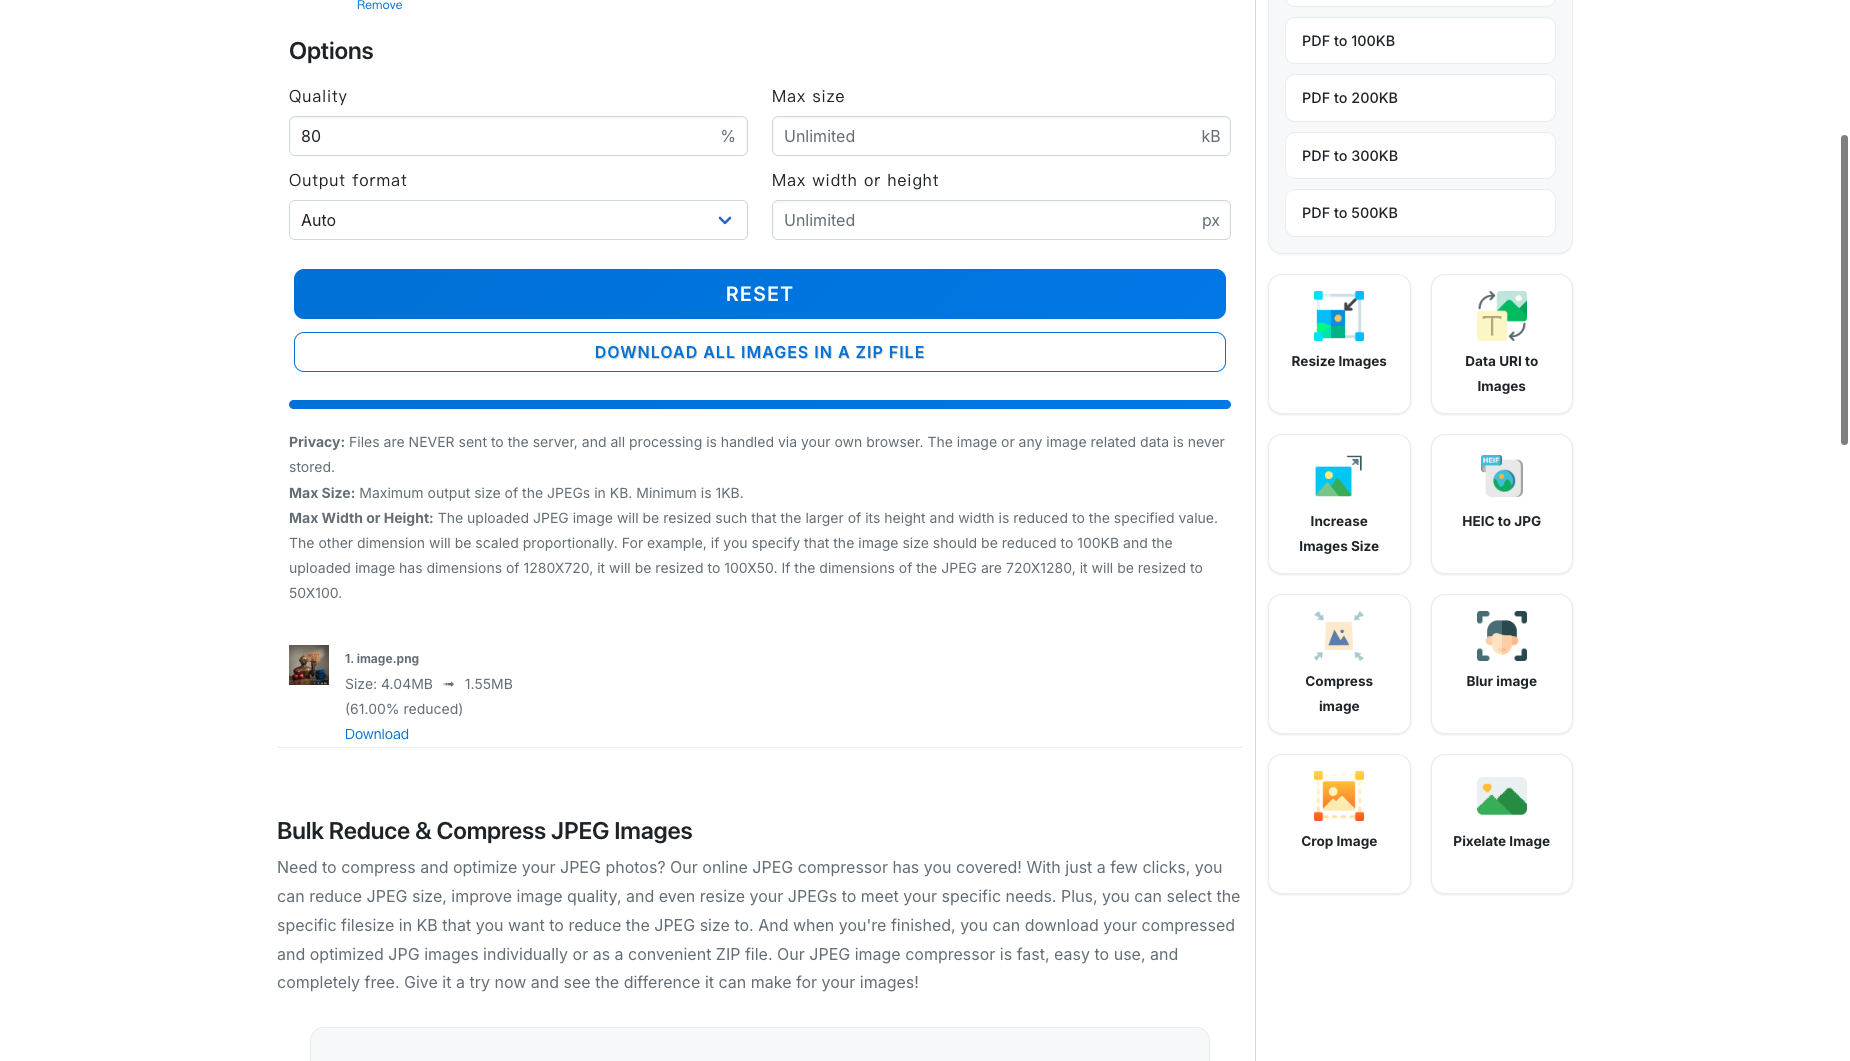Click the Download link for image.png

coord(377,734)
